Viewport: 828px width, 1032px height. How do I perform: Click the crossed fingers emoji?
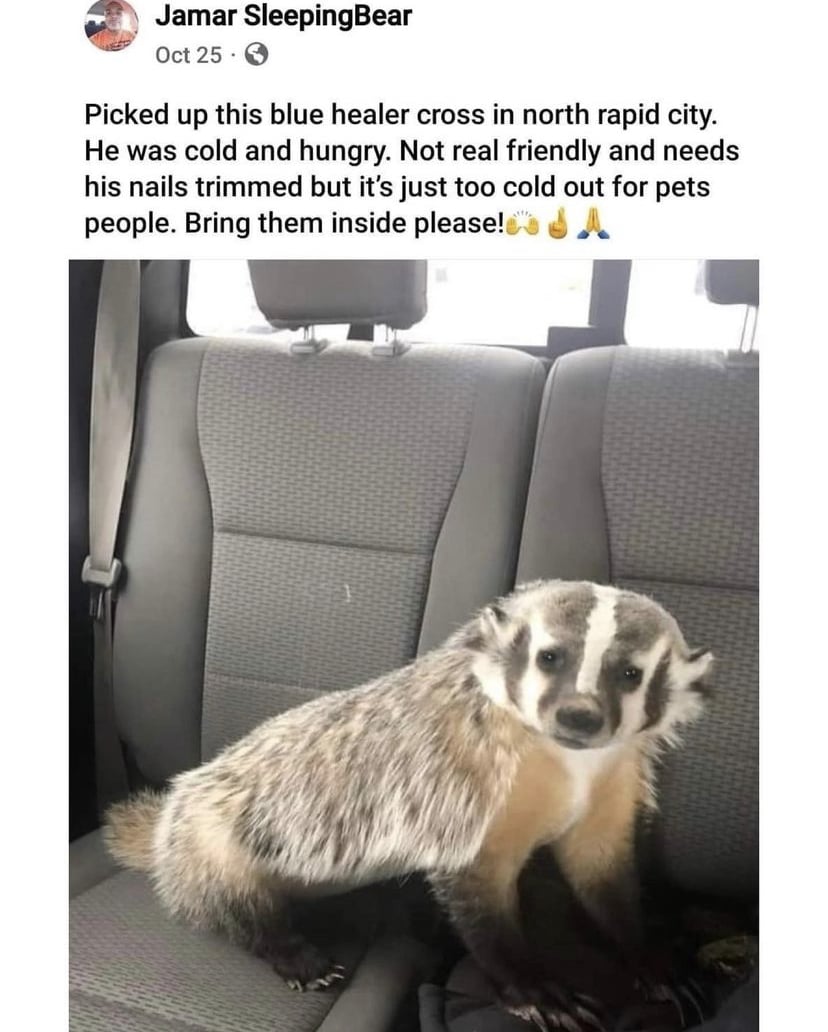tap(558, 224)
